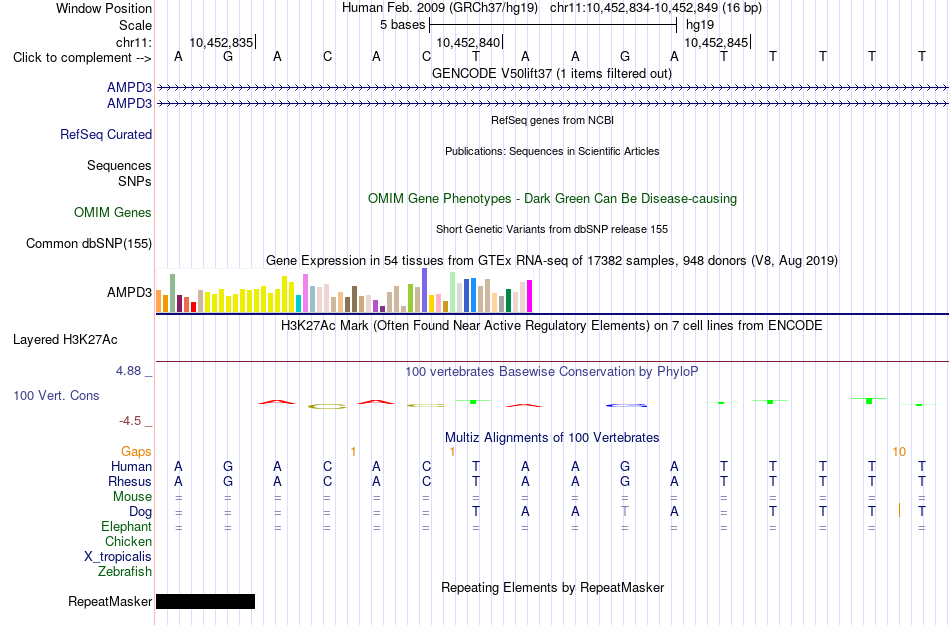Click the 'RefSeq genes from NCBI' track title
Viewport: 950px width, 625px height.
tap(552, 121)
